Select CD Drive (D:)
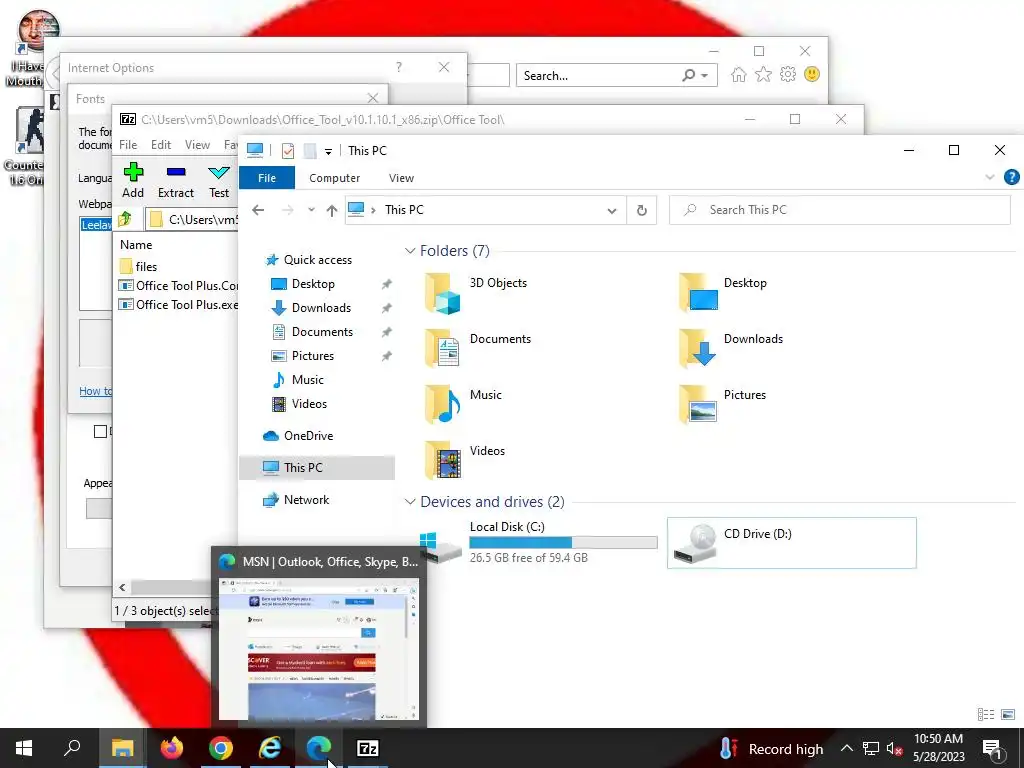The image size is (1024, 768). 792,543
